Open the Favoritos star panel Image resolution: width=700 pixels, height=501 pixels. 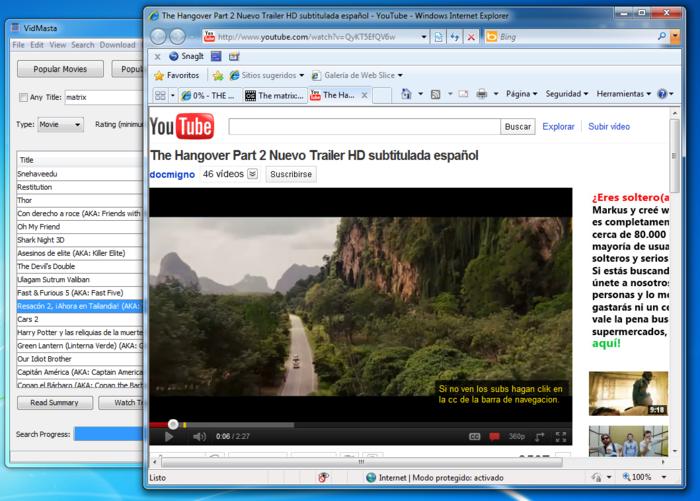[177, 75]
